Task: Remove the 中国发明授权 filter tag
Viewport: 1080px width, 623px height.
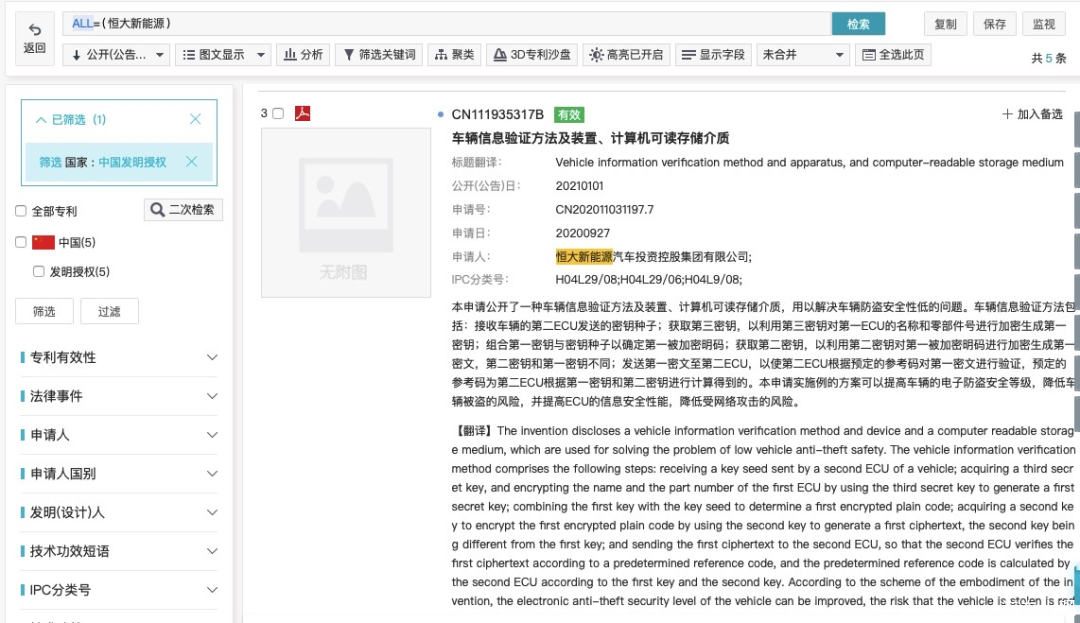Action: tap(191, 162)
